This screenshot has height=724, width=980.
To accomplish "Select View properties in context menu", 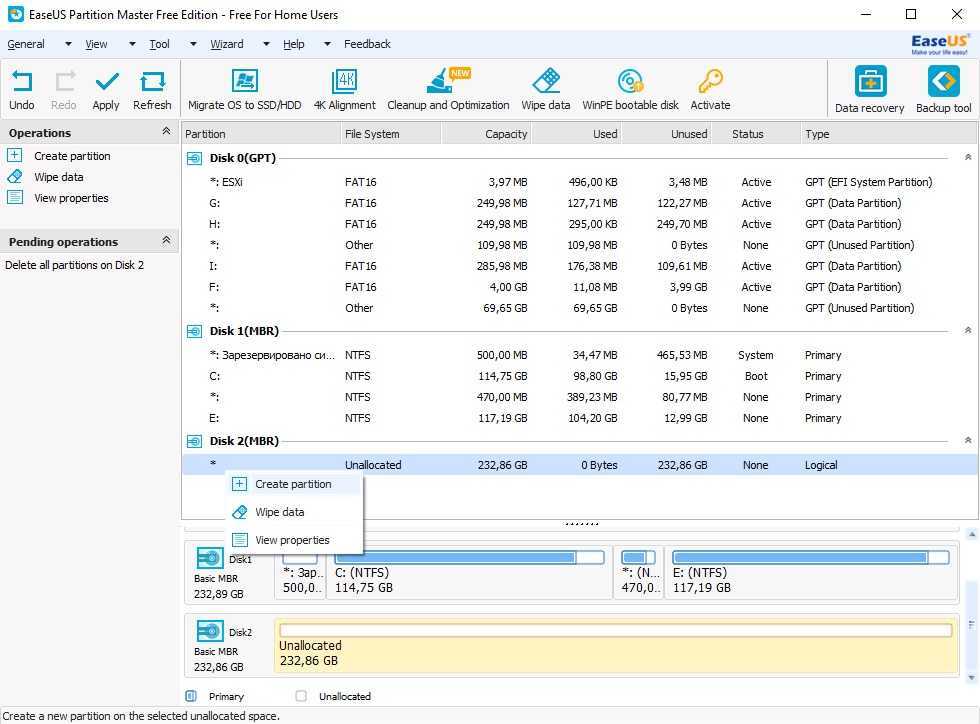I will (x=292, y=540).
